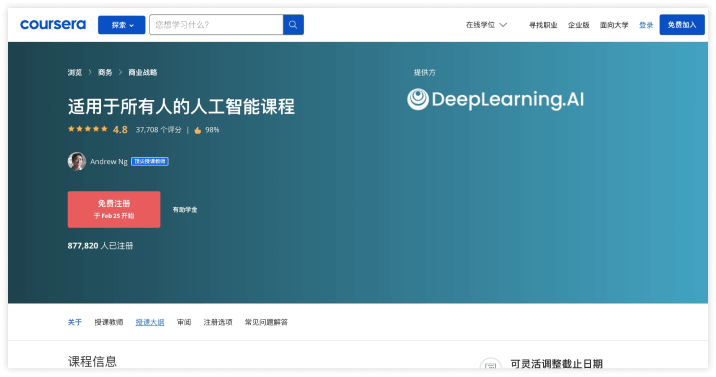Click the 提供方 label

pos(425,72)
